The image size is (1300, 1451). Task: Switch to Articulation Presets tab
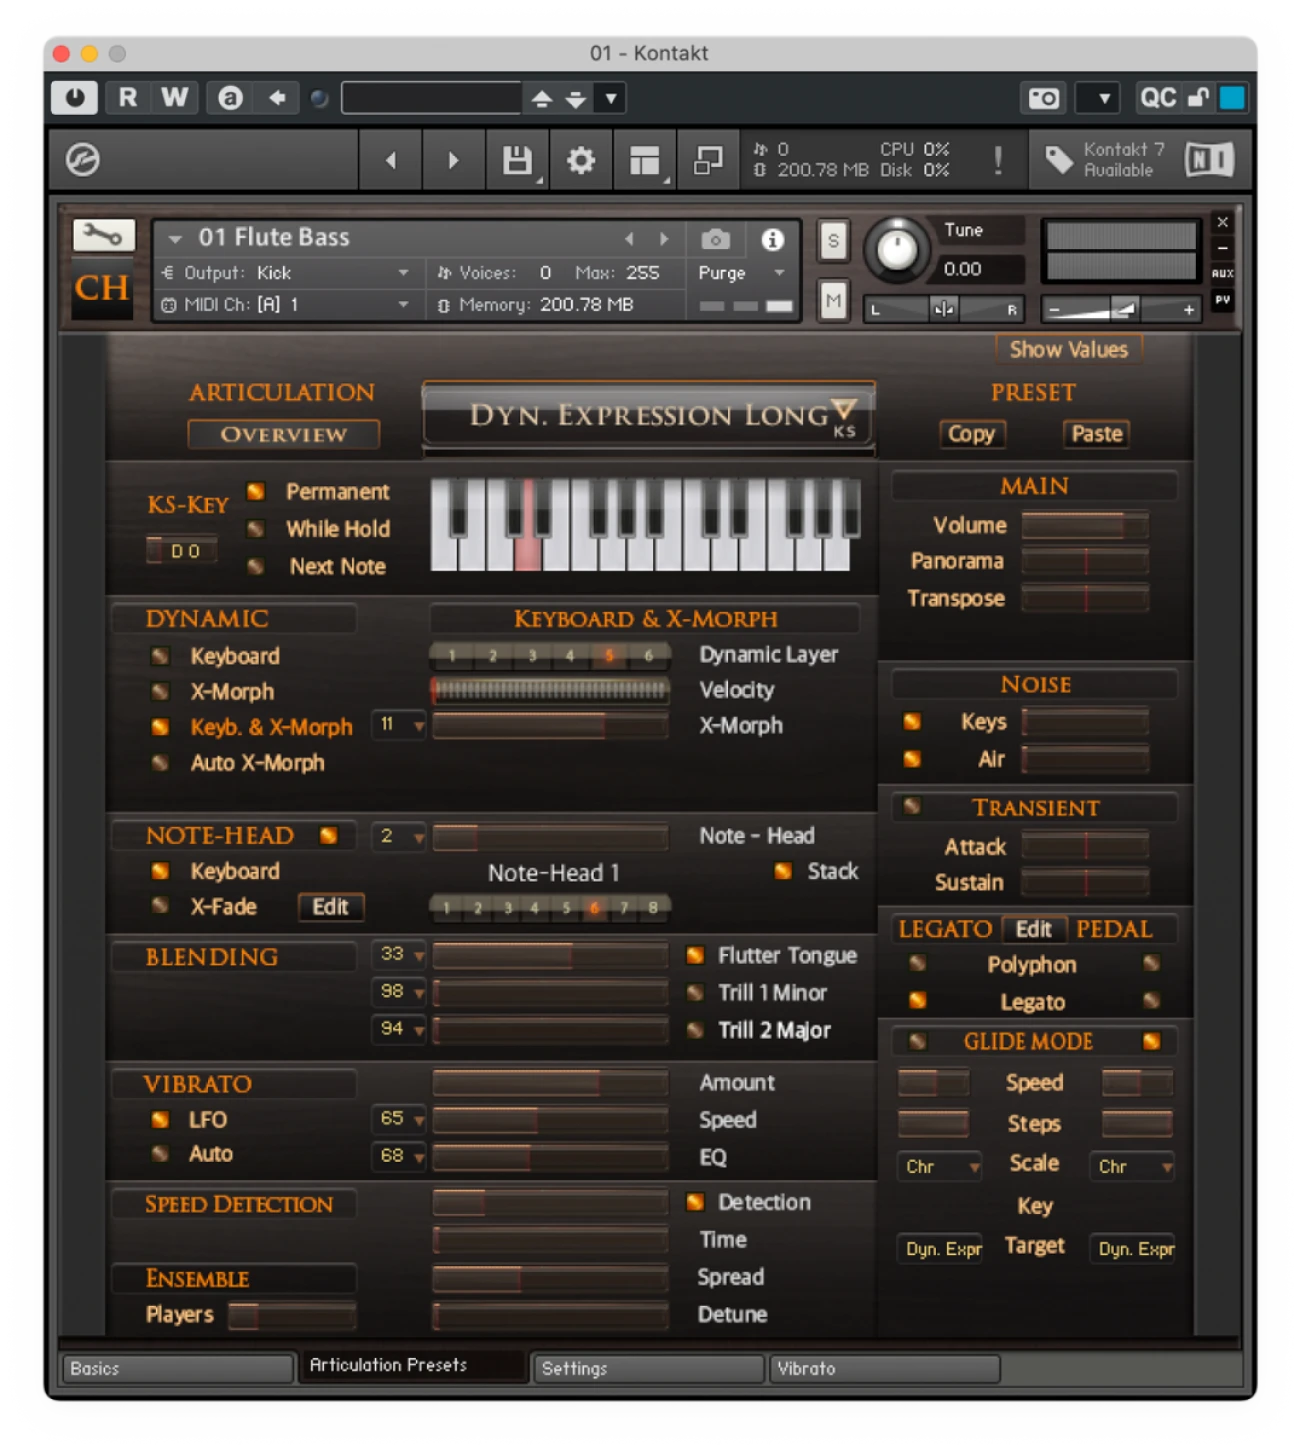[413, 1365]
